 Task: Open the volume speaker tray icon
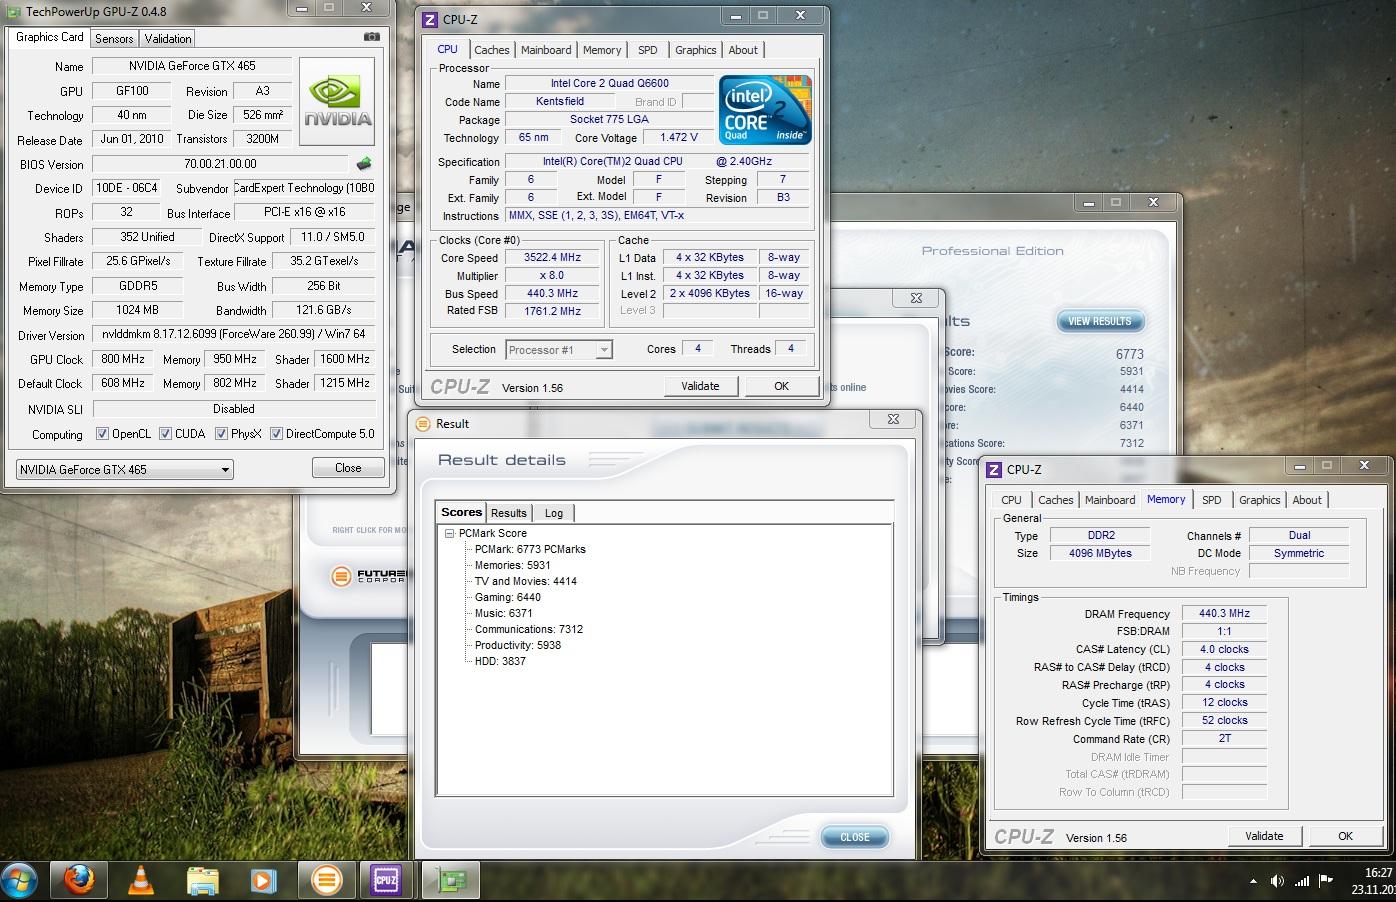coord(1277,881)
